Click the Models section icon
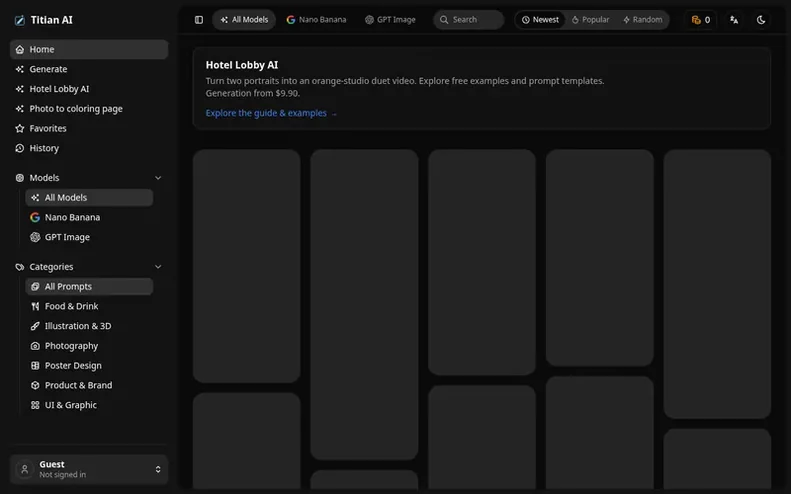This screenshot has height=494, width=791. click(x=20, y=178)
